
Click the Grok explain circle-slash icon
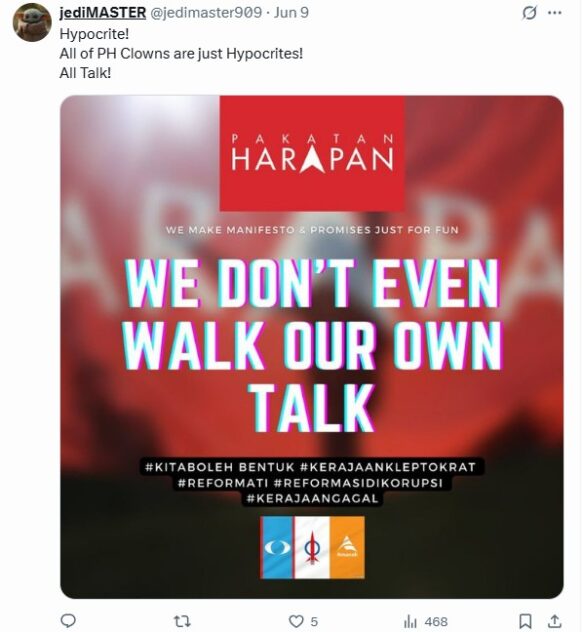[x=529, y=13]
